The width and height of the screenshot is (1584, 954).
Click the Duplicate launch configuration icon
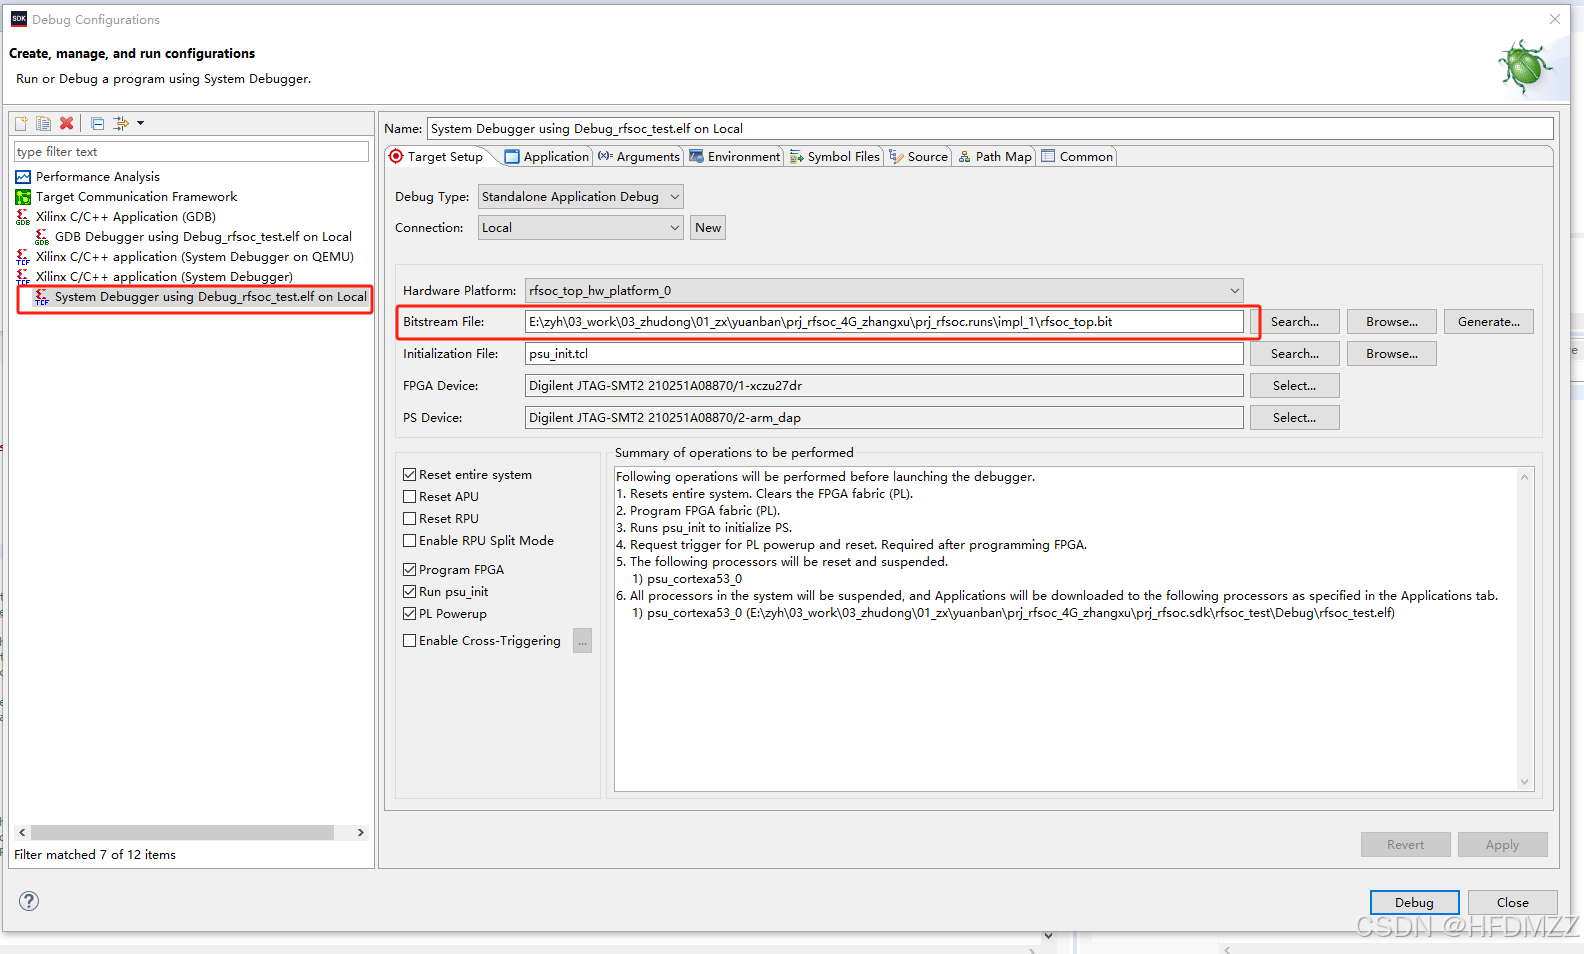pos(43,123)
